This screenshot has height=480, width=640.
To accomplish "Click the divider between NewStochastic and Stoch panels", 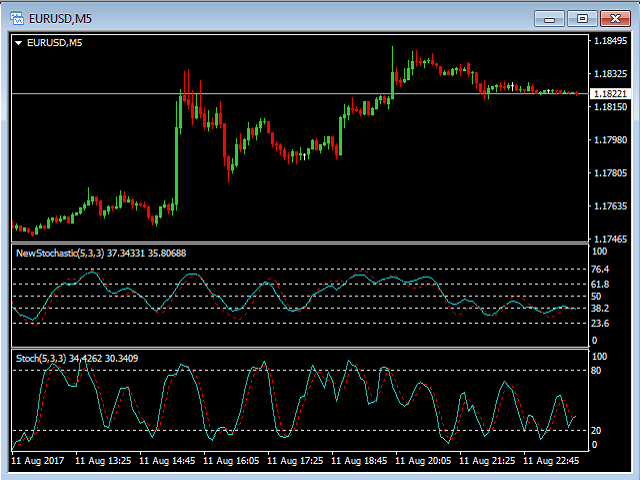I will click(x=300, y=347).
